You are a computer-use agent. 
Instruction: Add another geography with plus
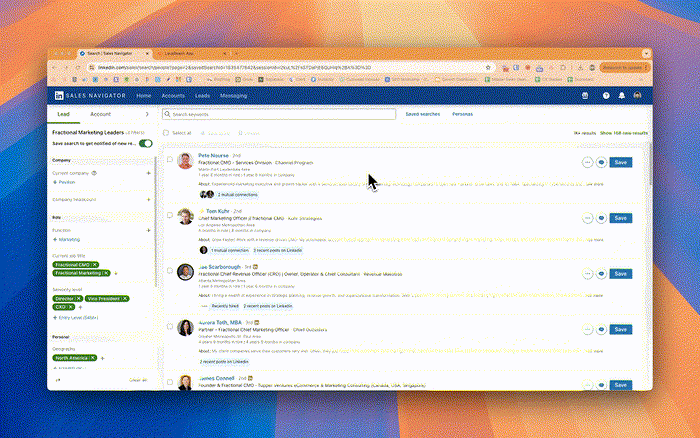pyautogui.click(x=102, y=358)
